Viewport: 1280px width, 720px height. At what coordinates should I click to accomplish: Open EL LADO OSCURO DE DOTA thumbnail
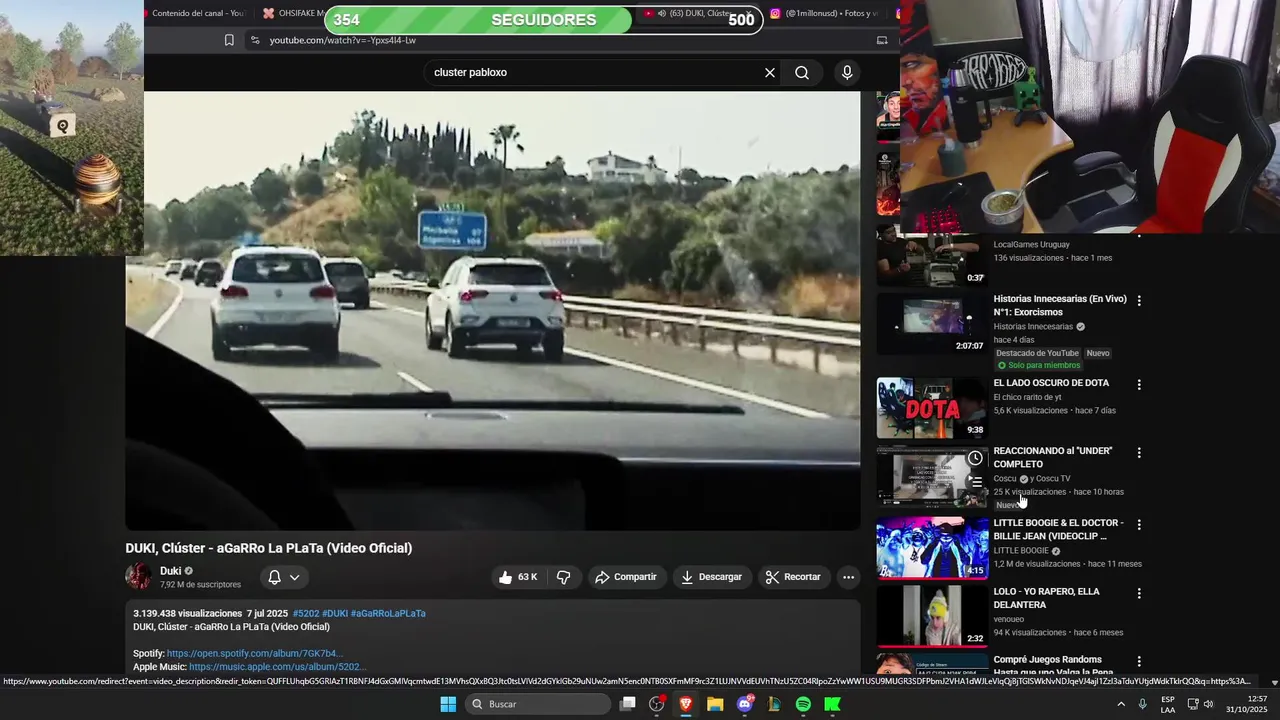pyautogui.click(x=932, y=408)
